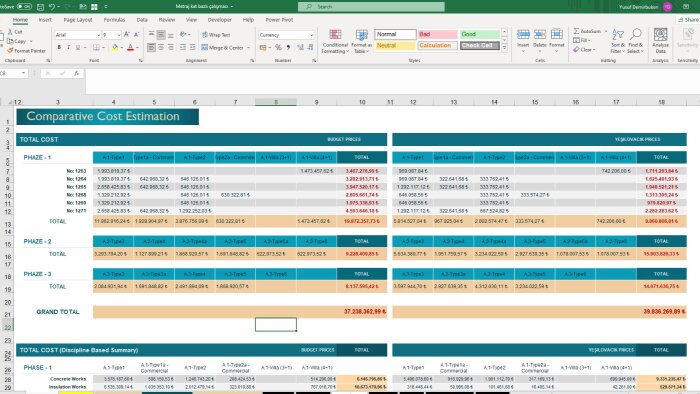
Task: Switch to the Data tab
Action: pos(142,20)
